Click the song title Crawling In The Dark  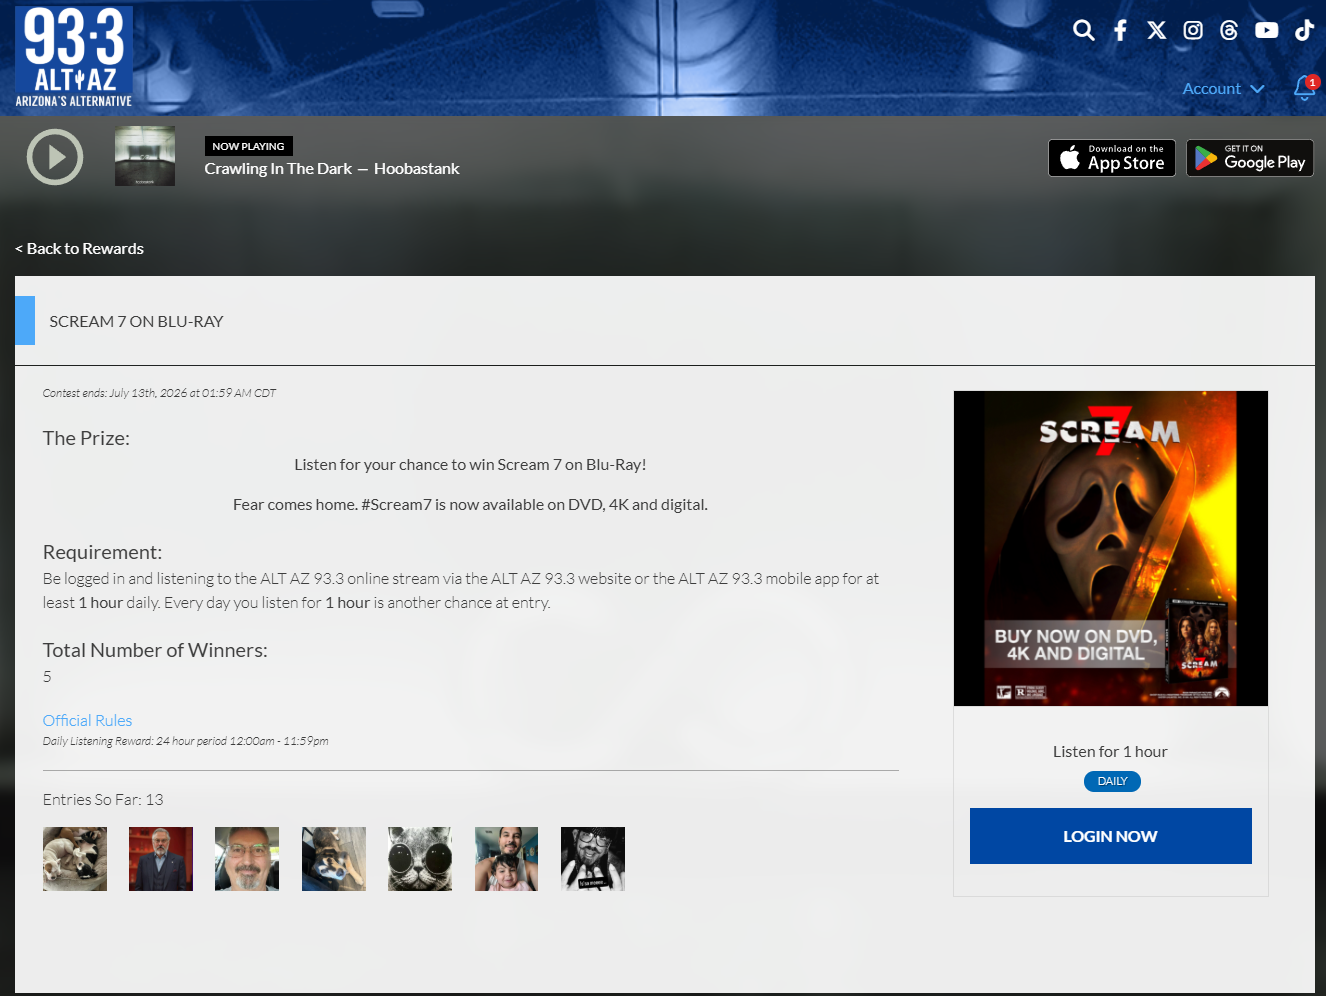click(x=278, y=169)
